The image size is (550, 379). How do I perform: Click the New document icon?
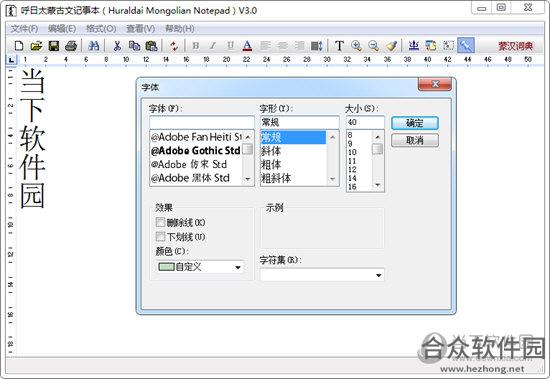(19, 46)
